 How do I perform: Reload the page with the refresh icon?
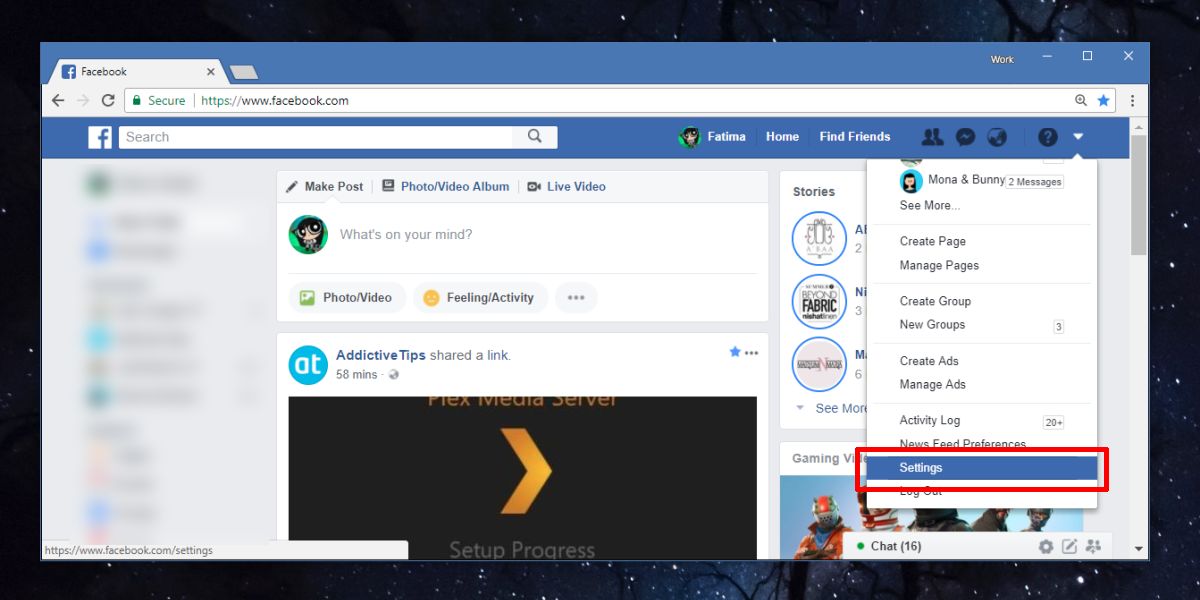pos(108,100)
